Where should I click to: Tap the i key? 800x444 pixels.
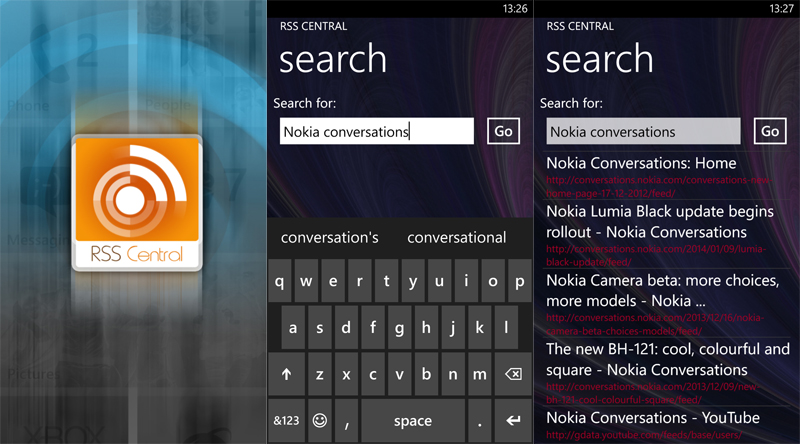coord(466,281)
